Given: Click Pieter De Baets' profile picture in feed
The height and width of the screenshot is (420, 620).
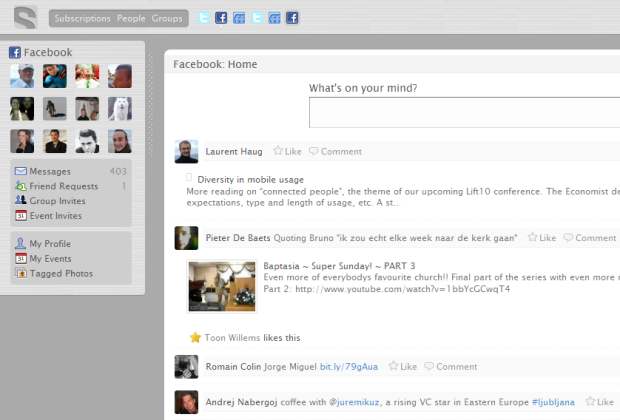Looking at the screenshot, I should 186,238.
